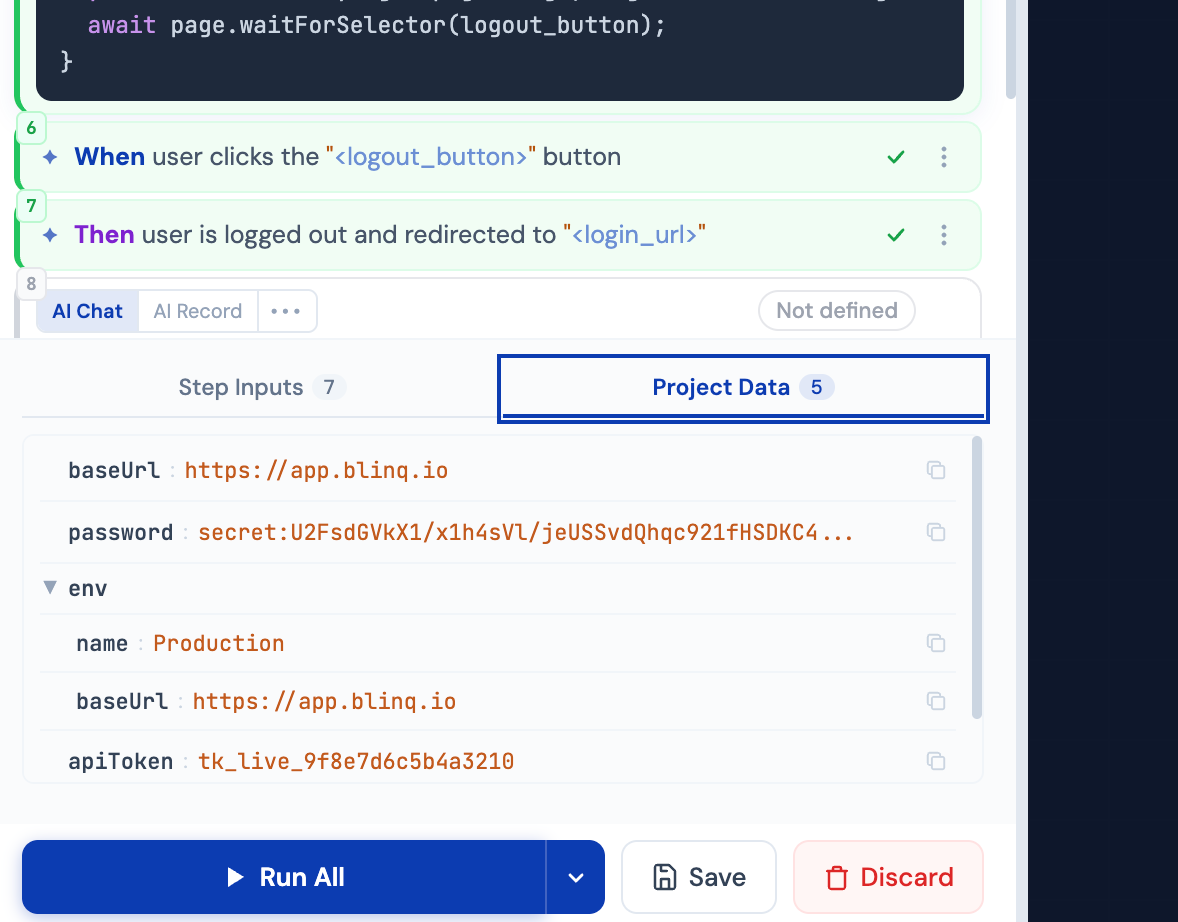Click the green checkmark on step 6
Screen dimensions: 1178x922
click(896, 156)
